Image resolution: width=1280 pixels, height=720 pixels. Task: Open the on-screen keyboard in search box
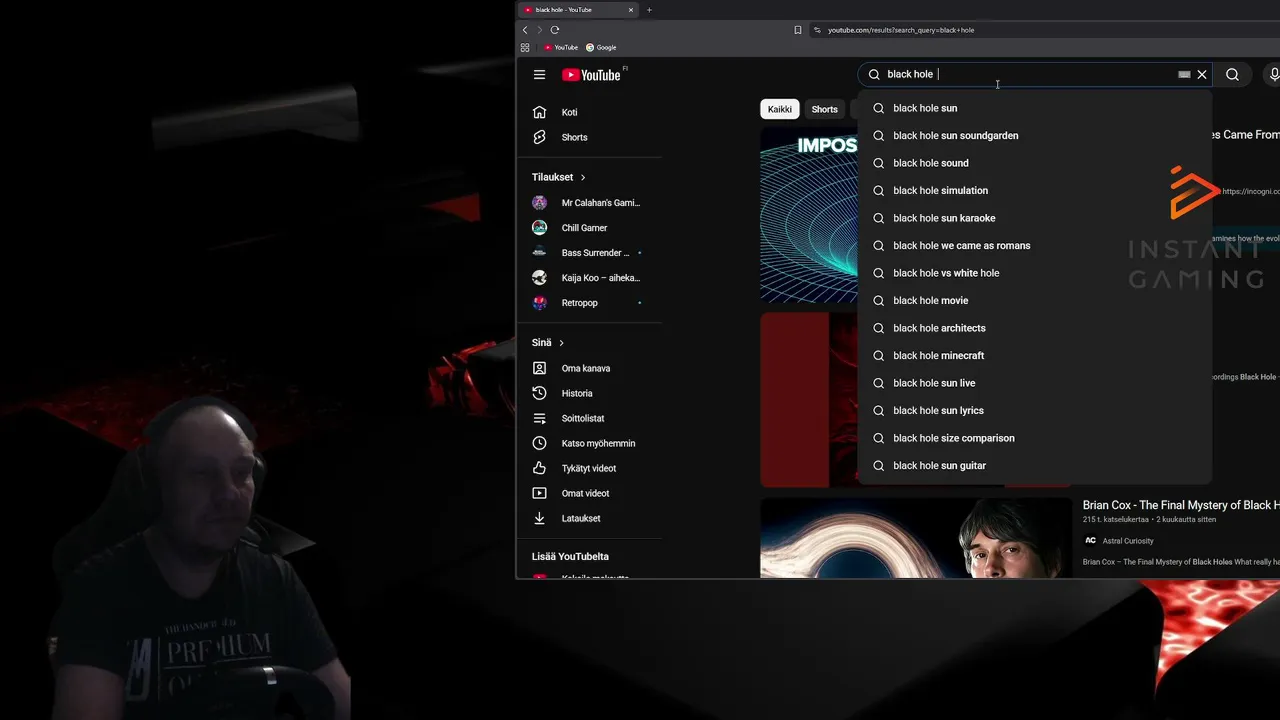tap(1184, 74)
